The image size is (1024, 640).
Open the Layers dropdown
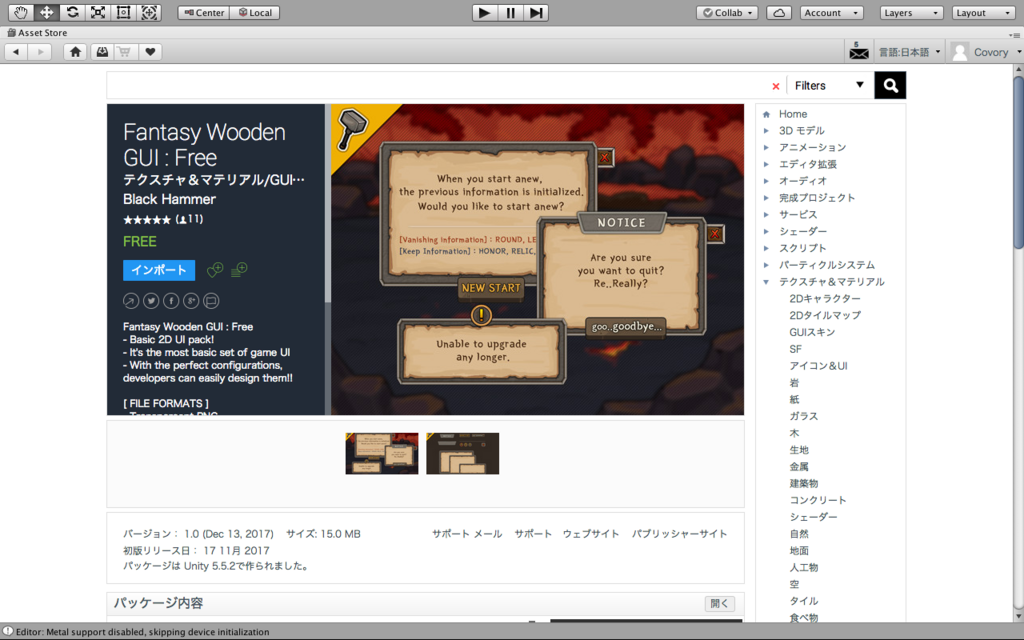(x=911, y=12)
